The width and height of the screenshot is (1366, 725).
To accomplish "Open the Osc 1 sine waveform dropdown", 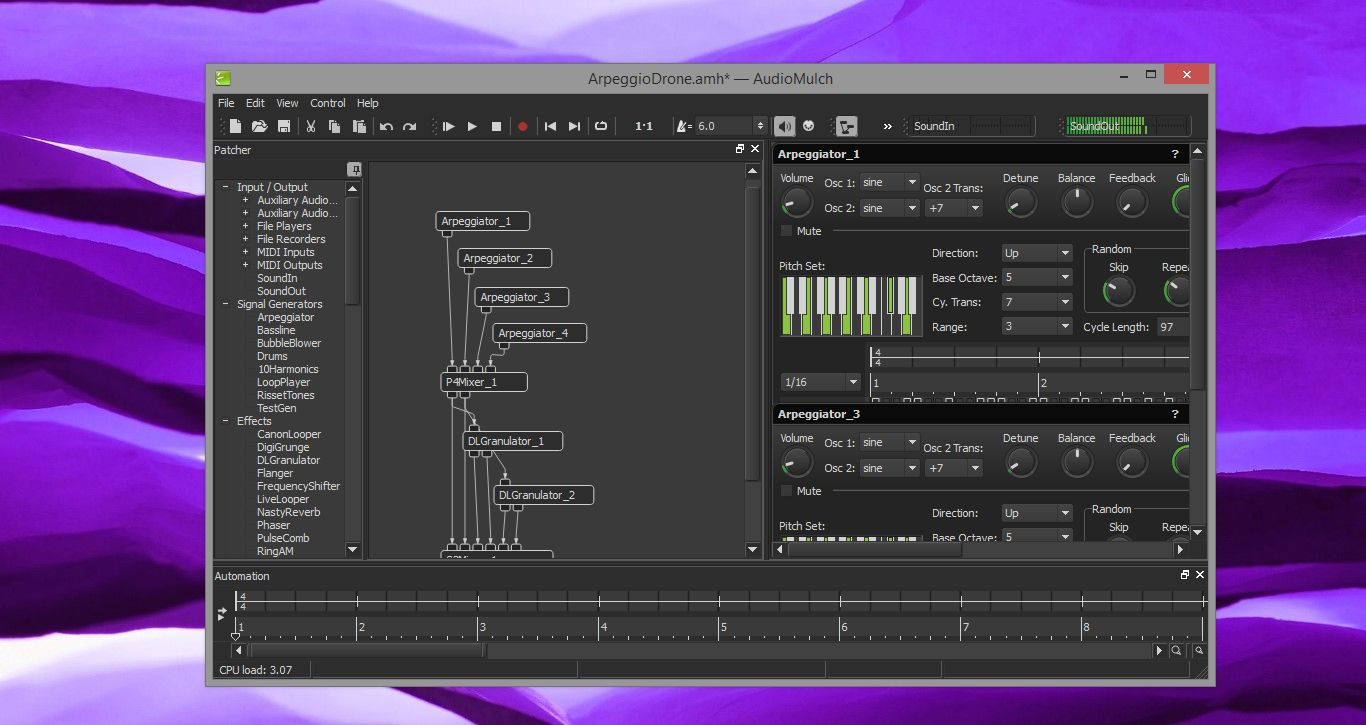I will click(x=887, y=182).
